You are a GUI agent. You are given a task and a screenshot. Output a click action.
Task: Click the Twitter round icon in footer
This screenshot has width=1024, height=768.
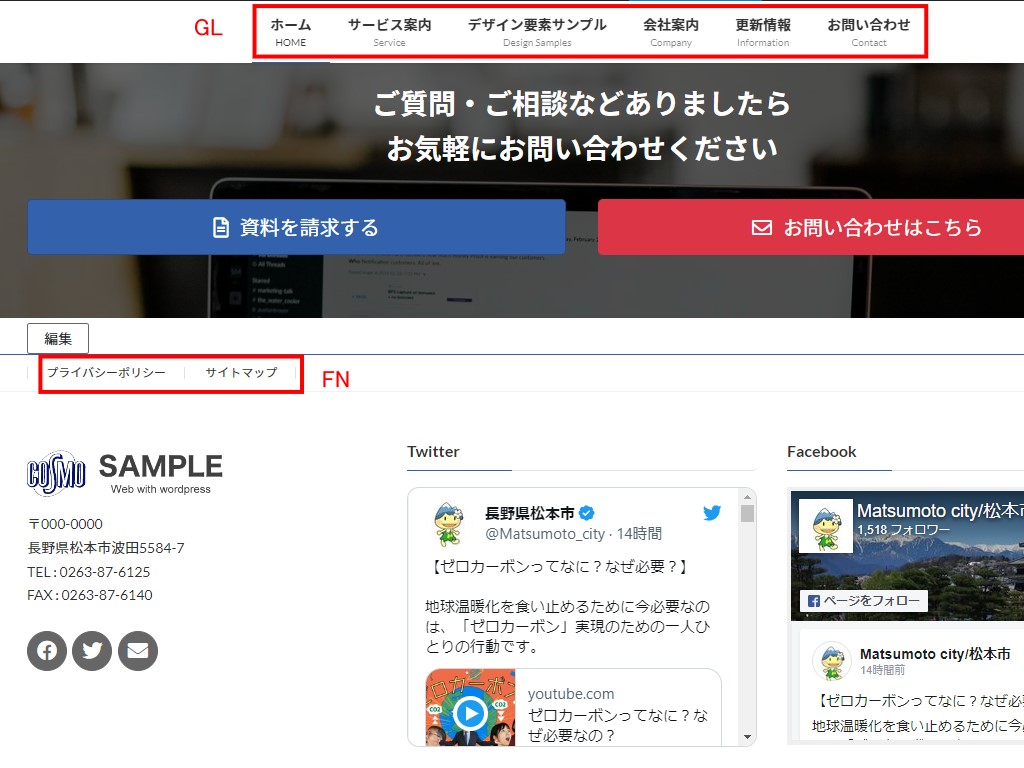[92, 651]
